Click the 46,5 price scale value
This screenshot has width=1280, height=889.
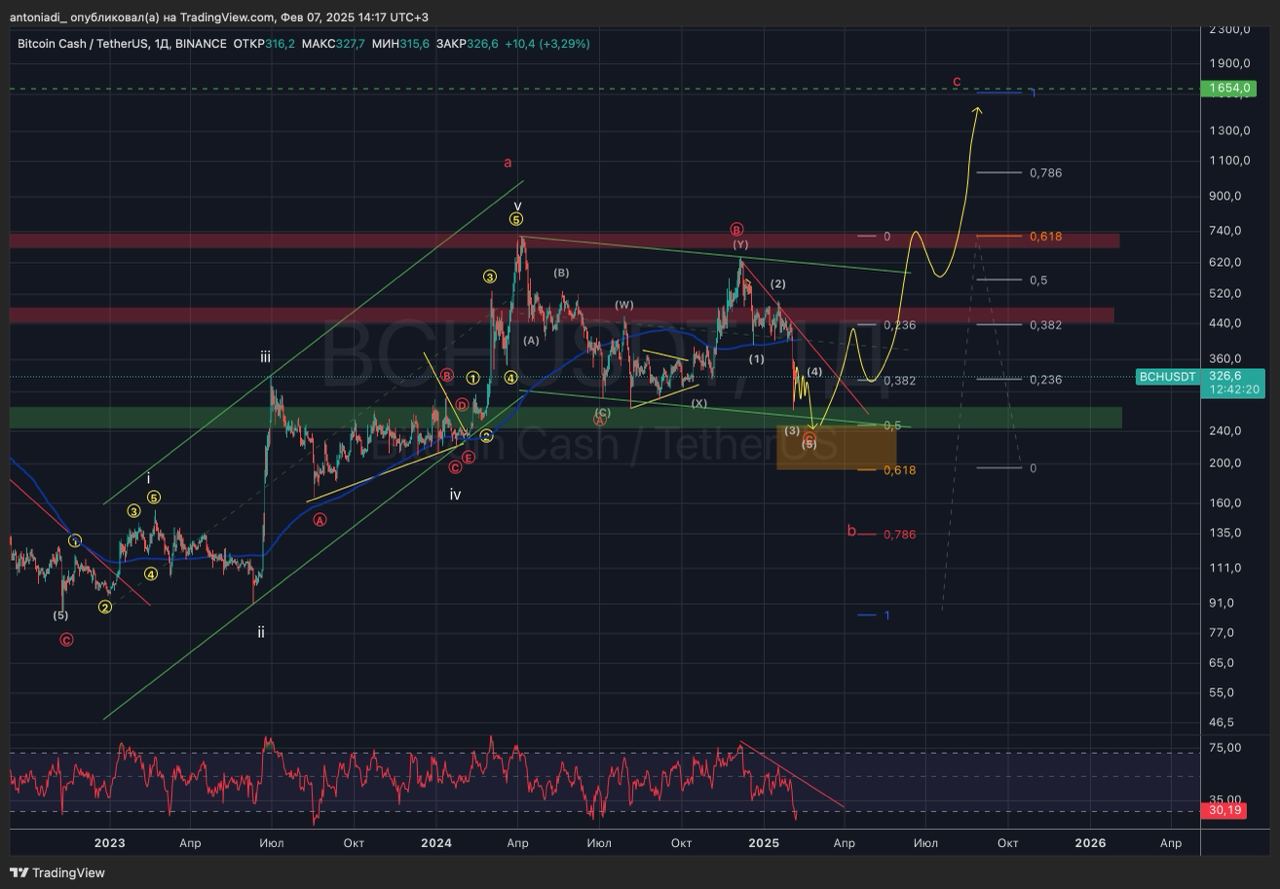[1222, 722]
